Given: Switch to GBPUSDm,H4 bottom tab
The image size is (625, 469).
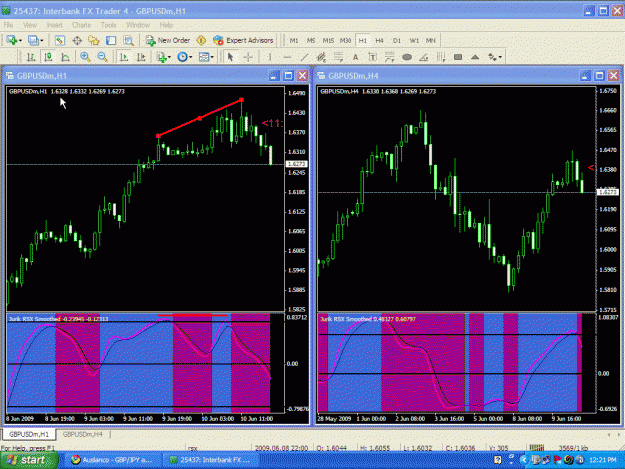Looking at the screenshot, I should pos(83,434).
